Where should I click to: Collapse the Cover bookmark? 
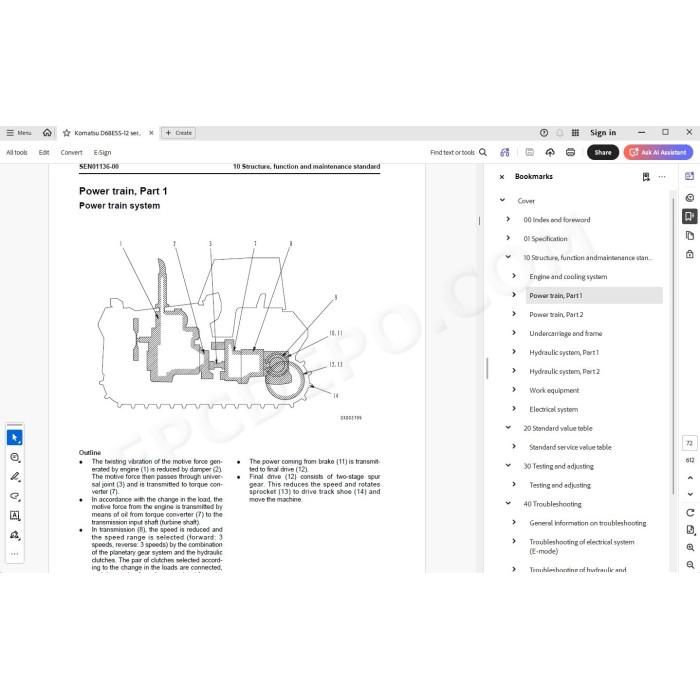(x=502, y=200)
